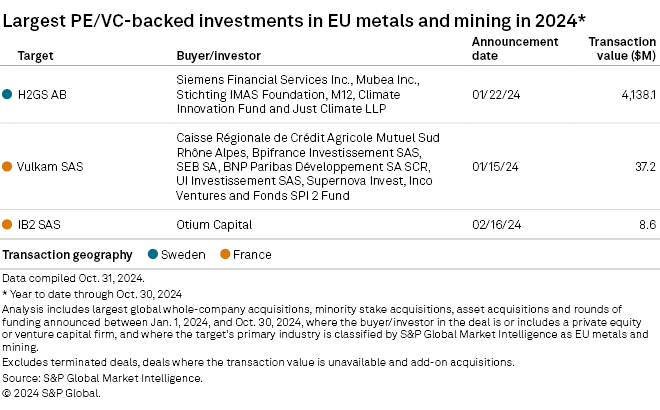Click the 4,138.1 transaction value
The image size is (660, 410).
click(x=636, y=95)
